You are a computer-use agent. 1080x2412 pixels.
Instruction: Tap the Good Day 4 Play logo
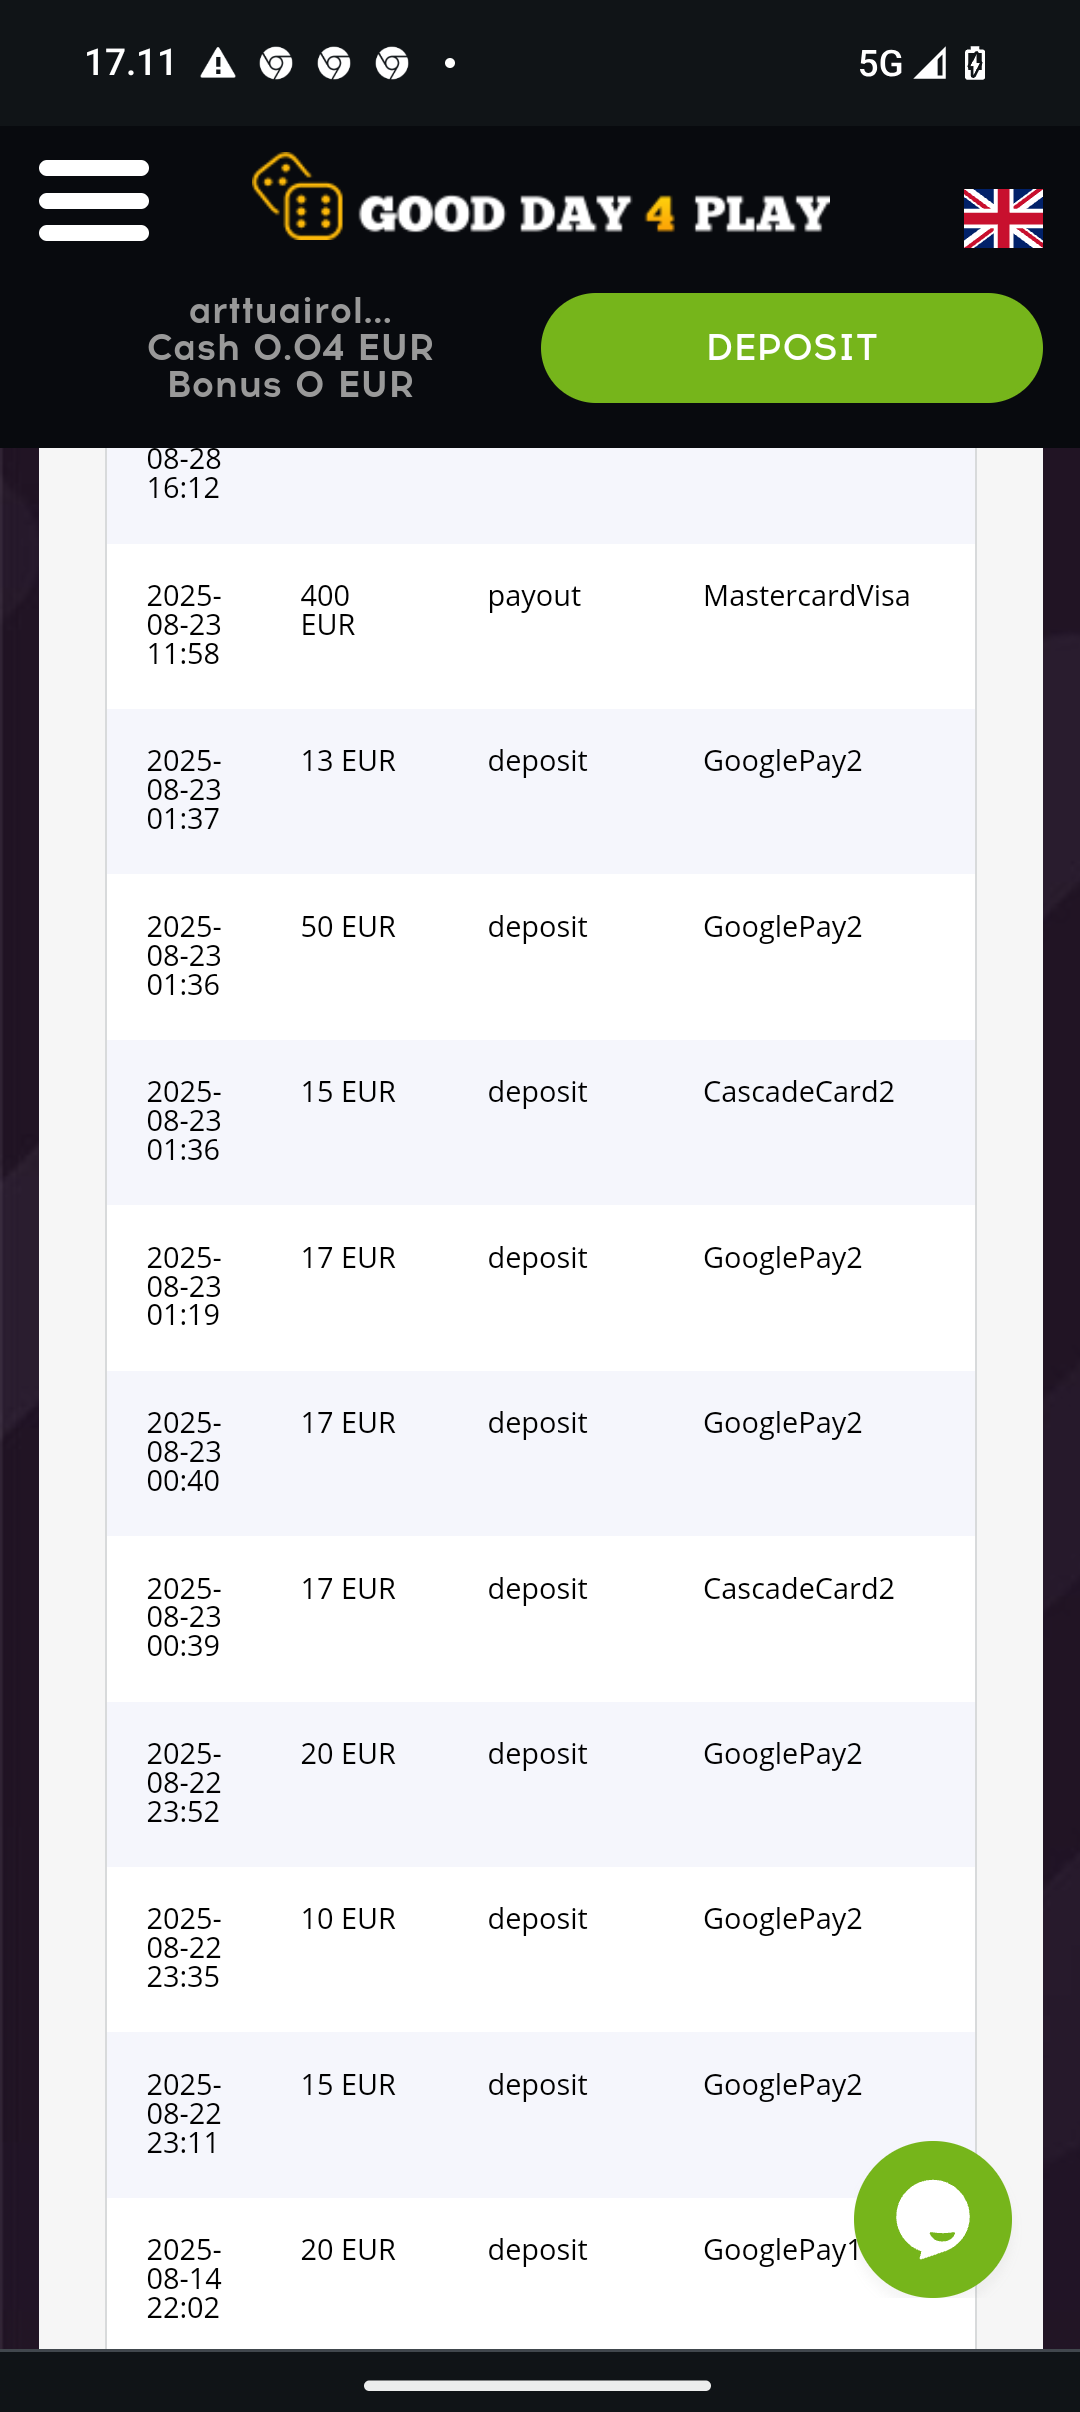[x=541, y=198]
